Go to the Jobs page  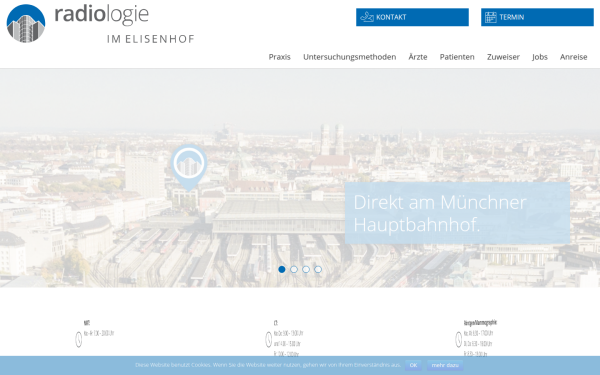540,57
